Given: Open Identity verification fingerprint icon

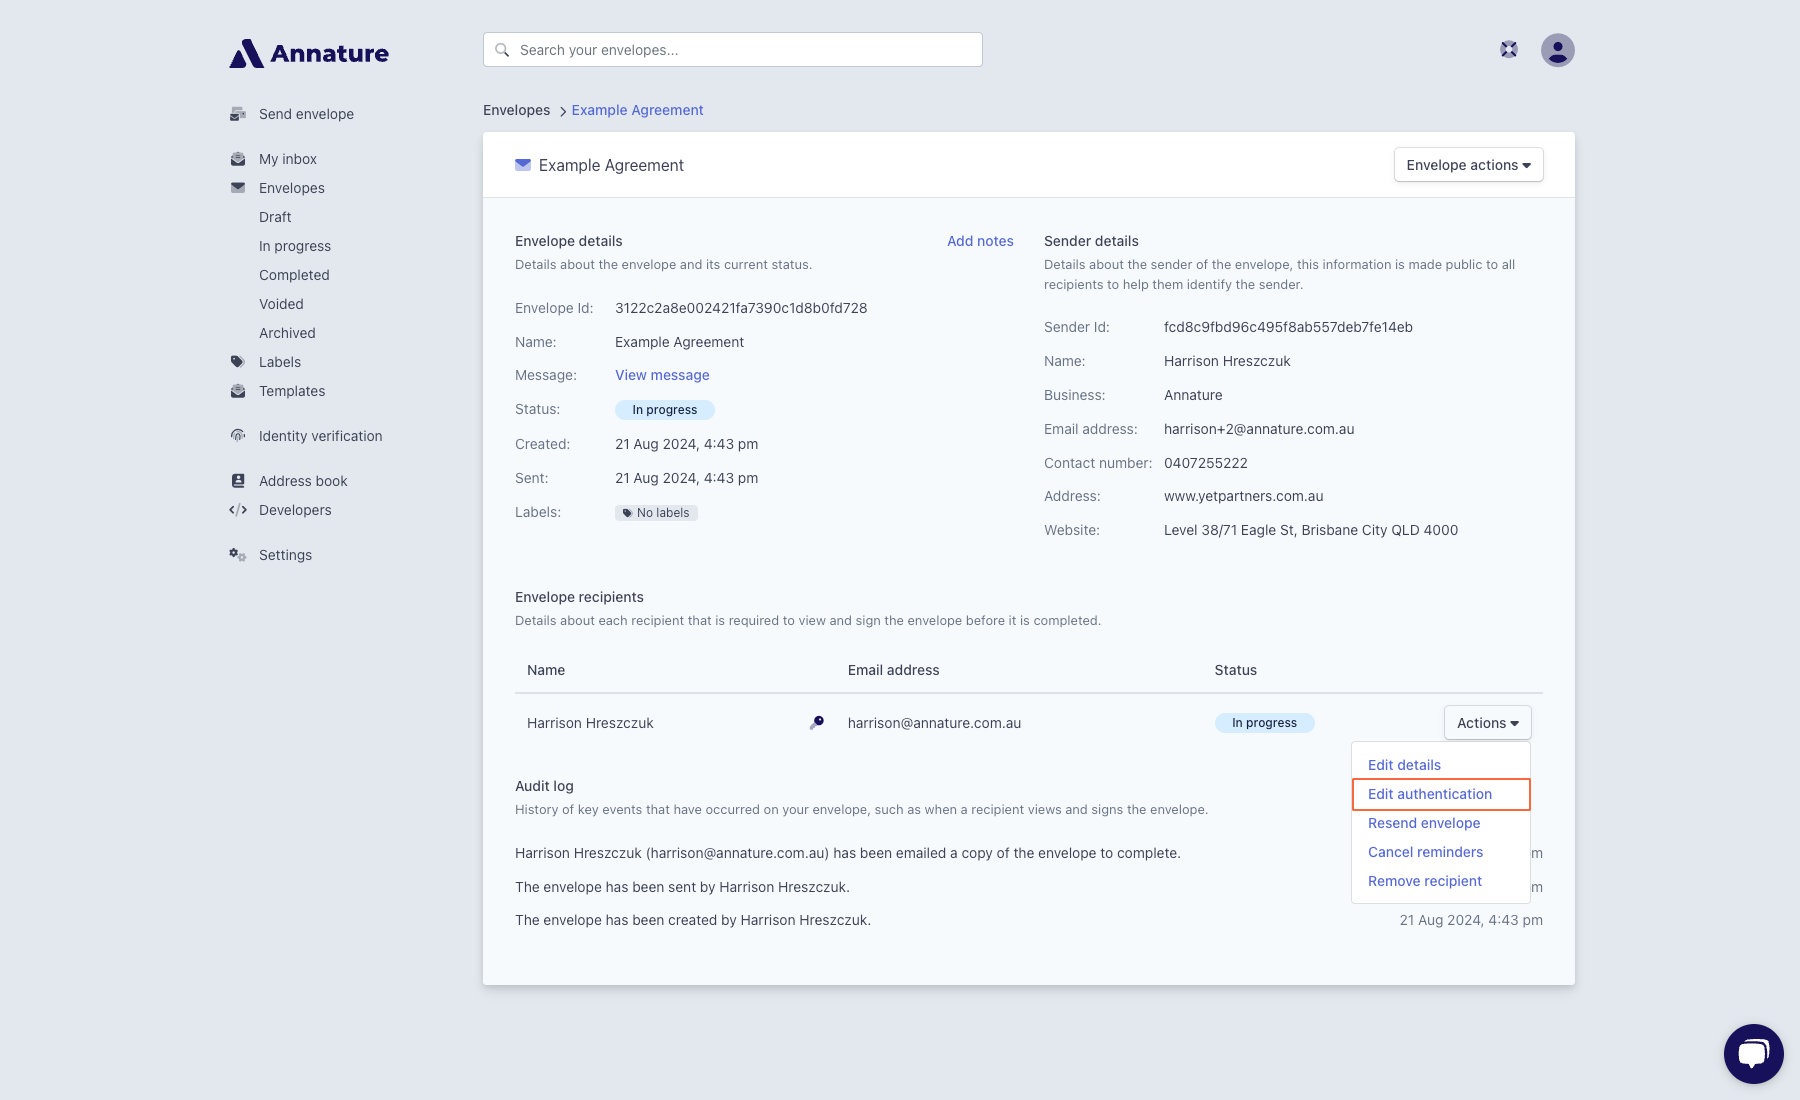Looking at the screenshot, I should coord(238,436).
